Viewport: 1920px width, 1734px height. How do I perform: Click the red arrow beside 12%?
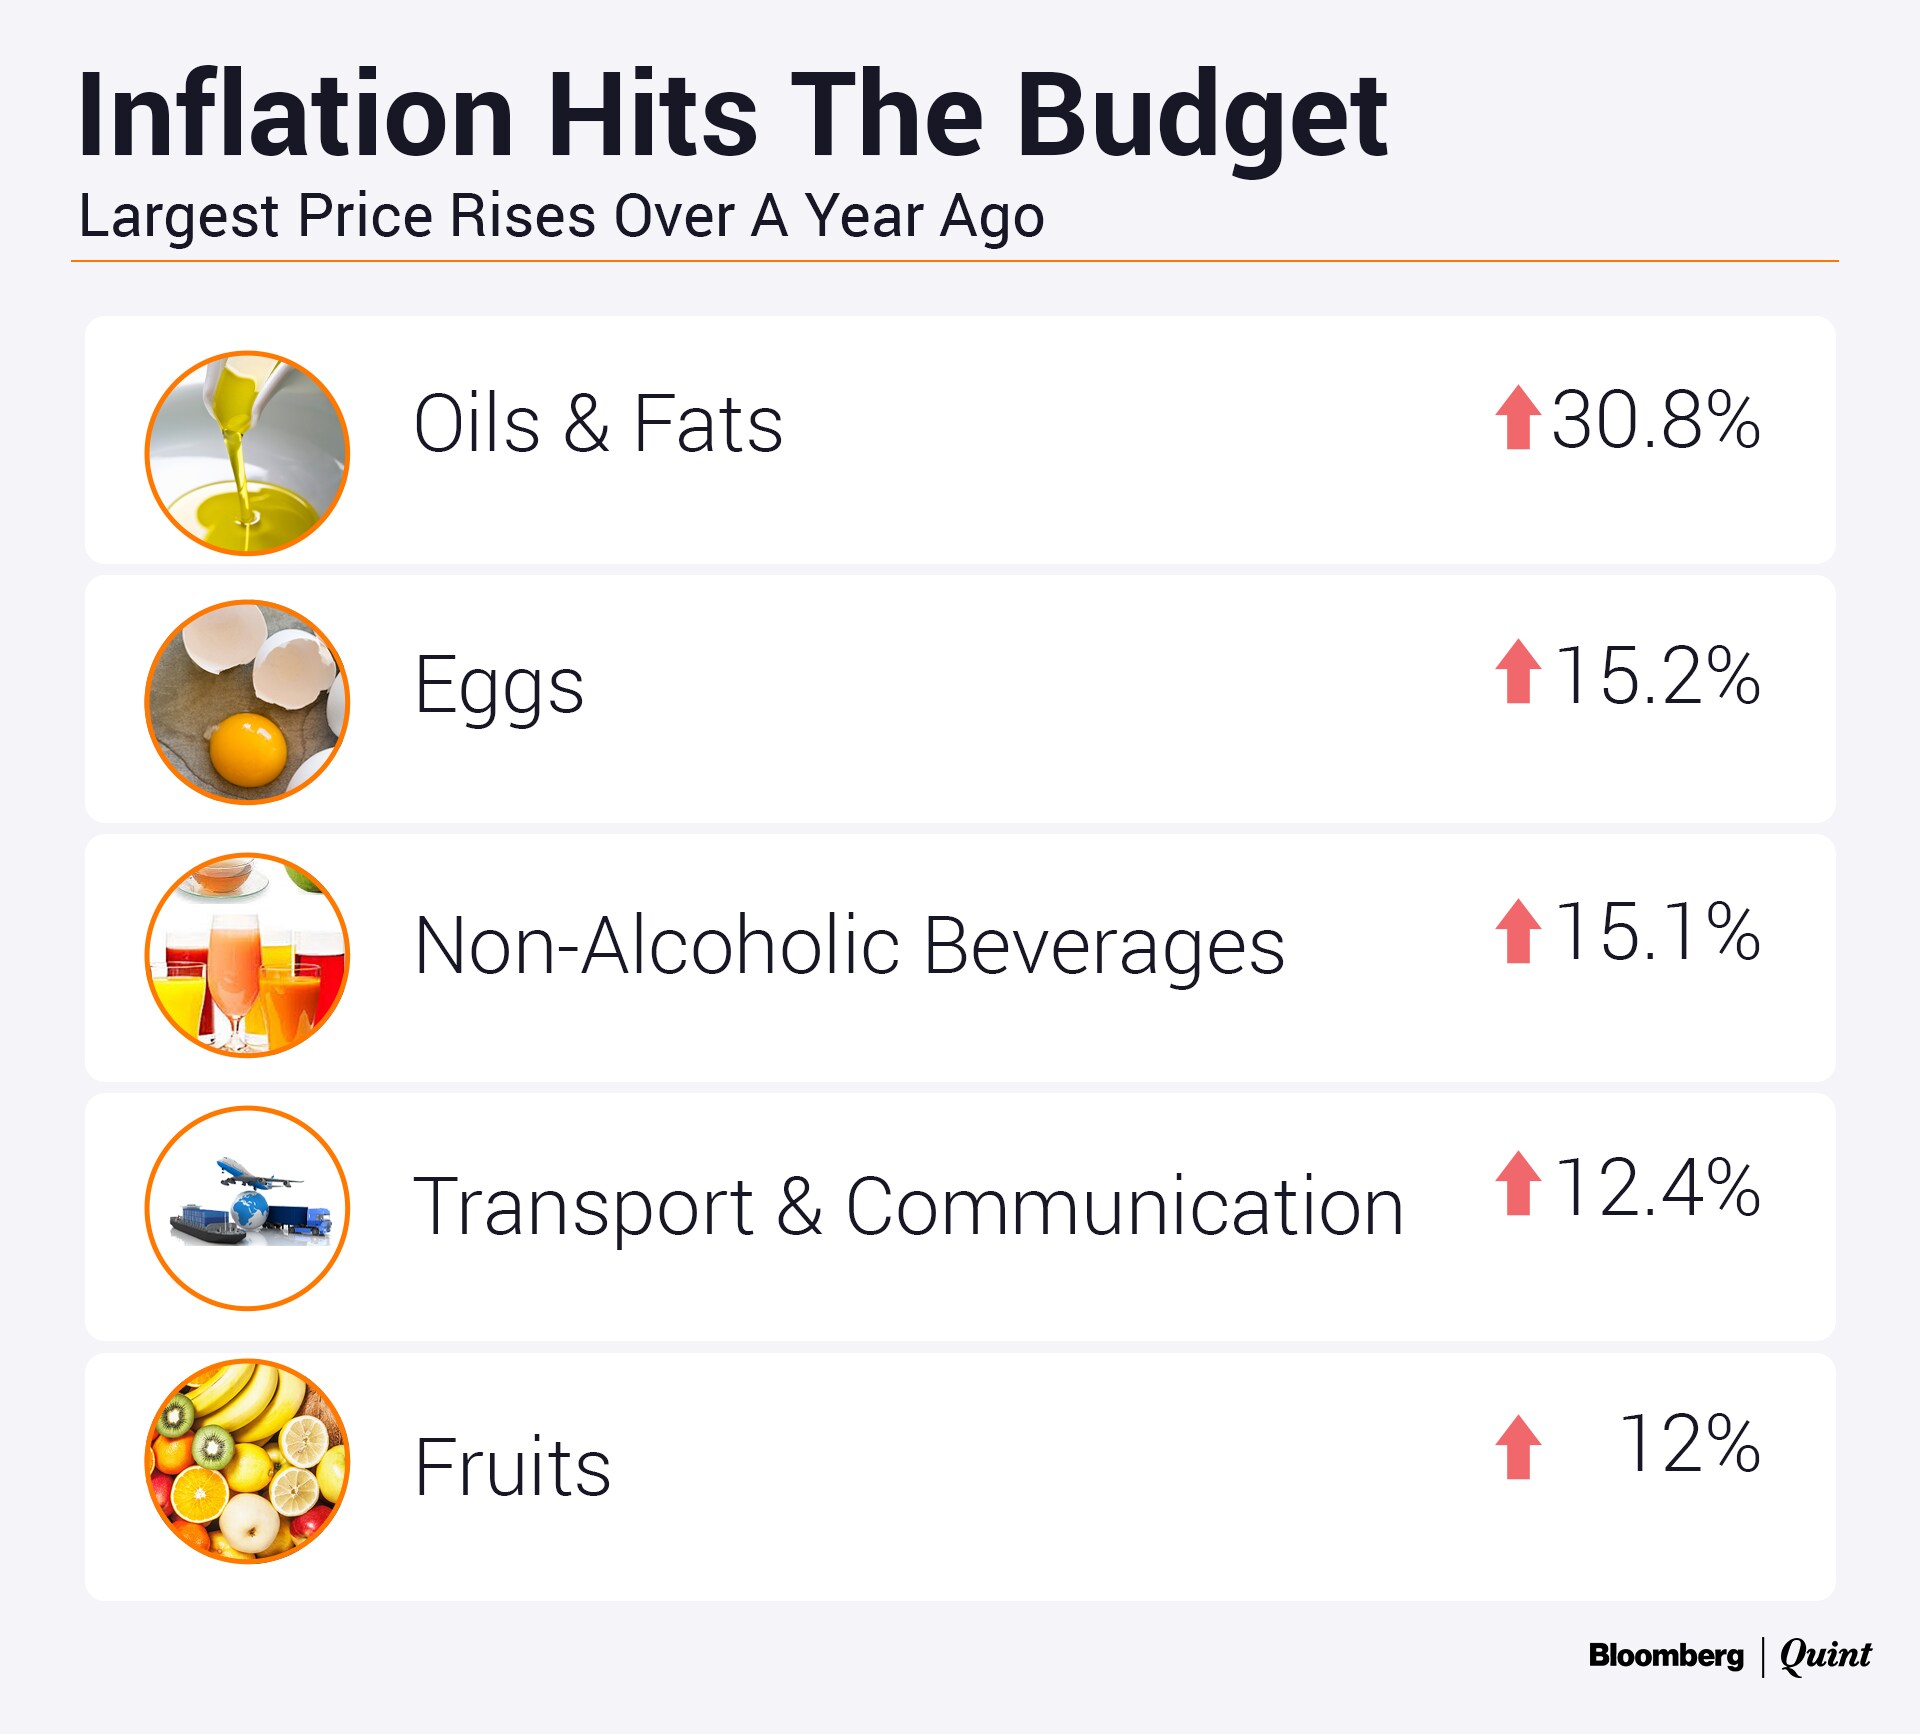coord(1517,1447)
